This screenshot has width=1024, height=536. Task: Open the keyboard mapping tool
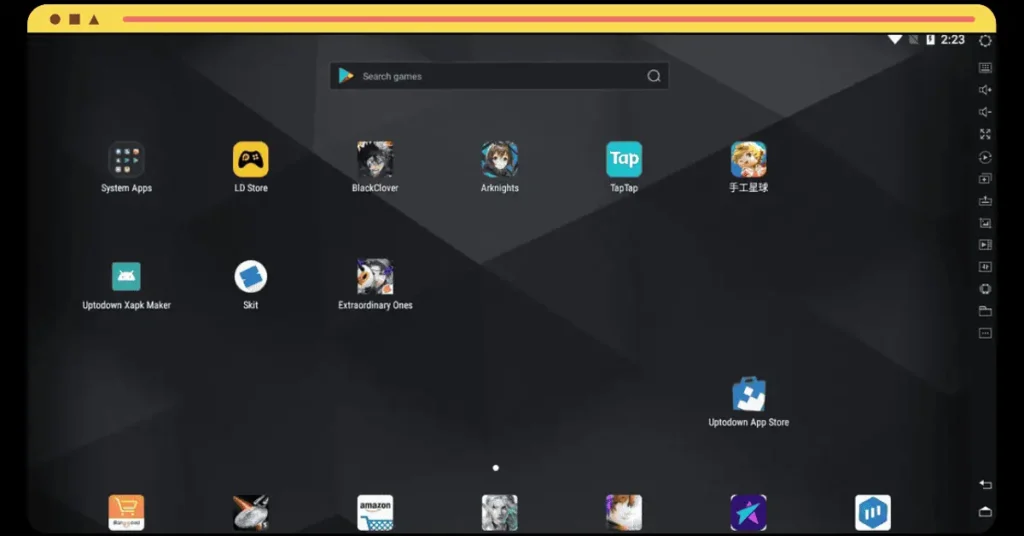tap(985, 68)
